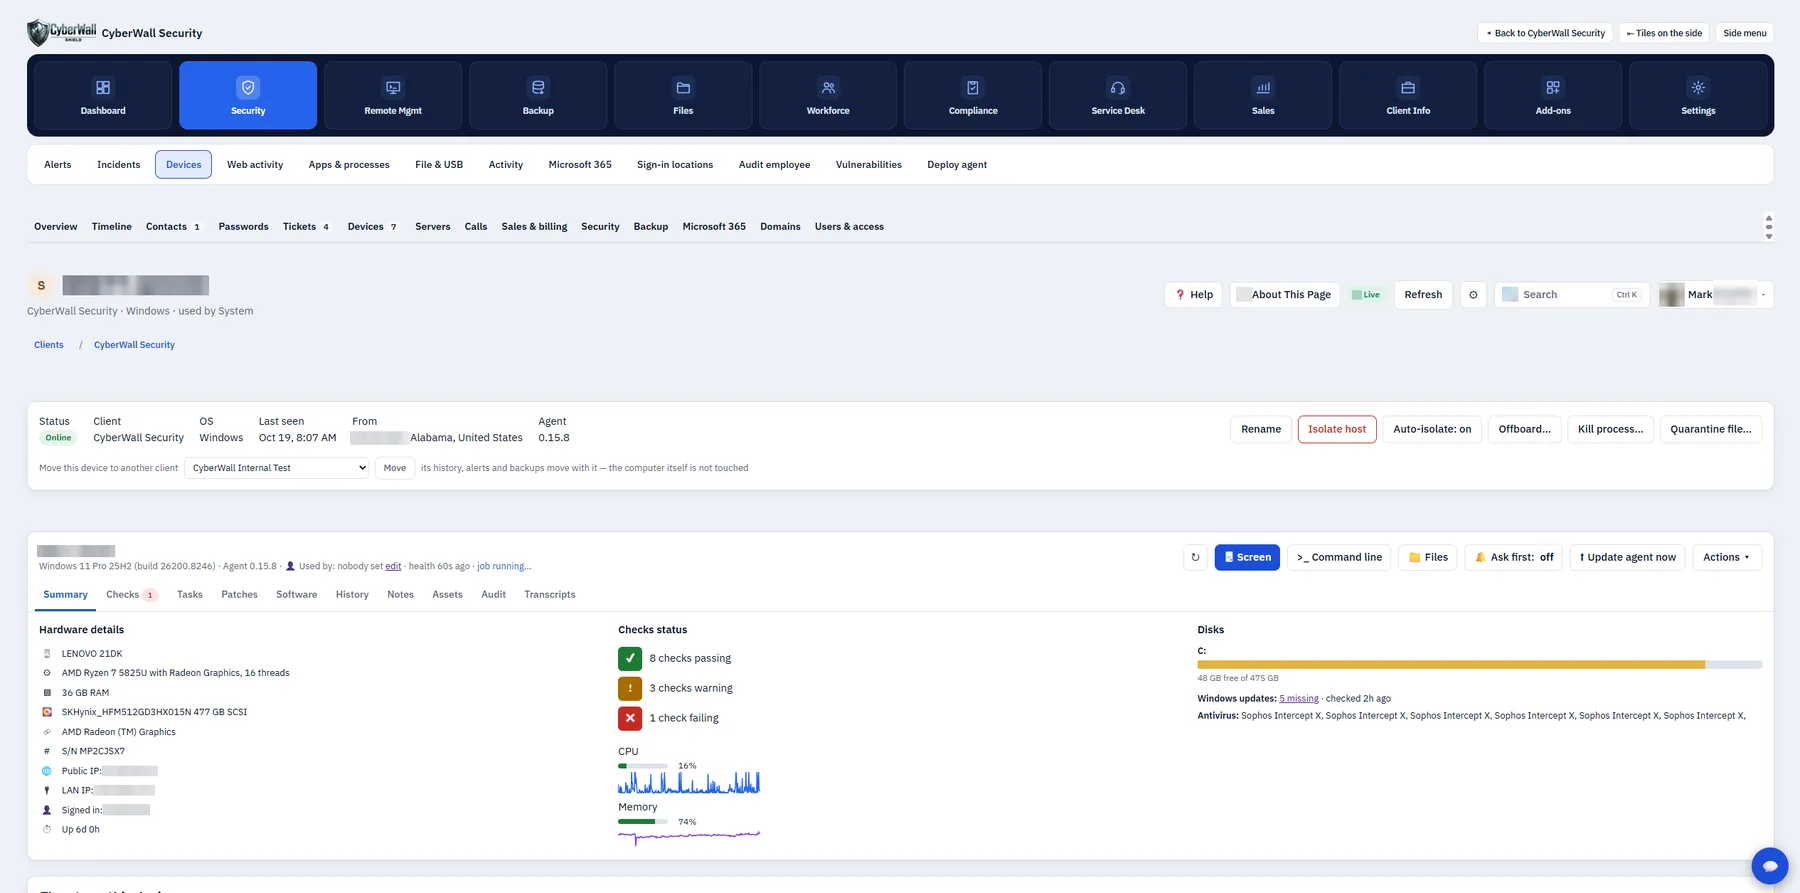The width and height of the screenshot is (1800, 893).
Task: Open the Sales tile
Action: click(1263, 96)
